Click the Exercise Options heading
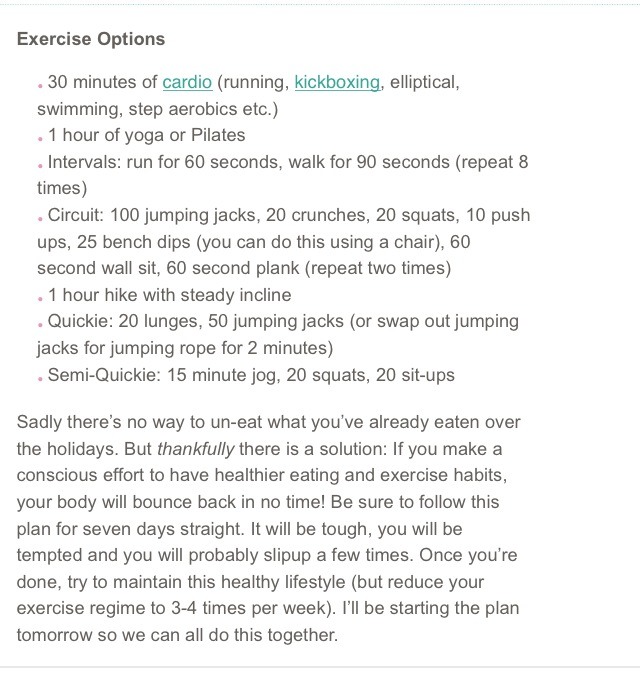640x673 pixels. 91,39
